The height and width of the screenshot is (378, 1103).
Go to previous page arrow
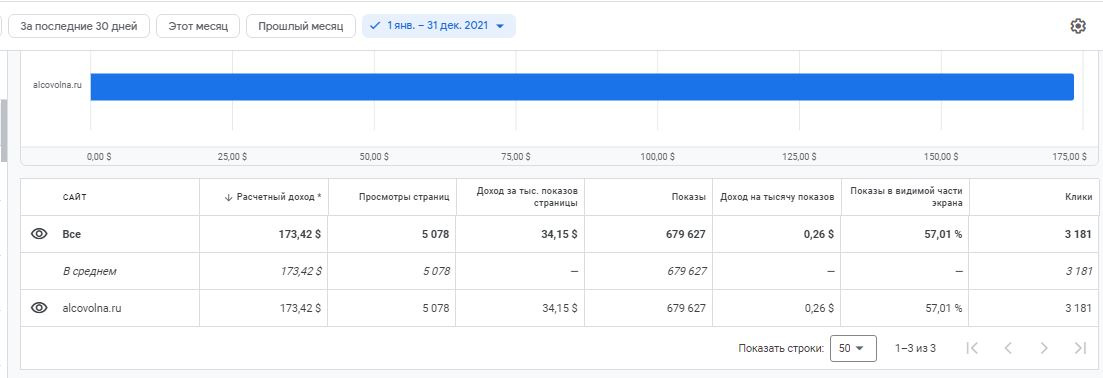(x=1008, y=348)
